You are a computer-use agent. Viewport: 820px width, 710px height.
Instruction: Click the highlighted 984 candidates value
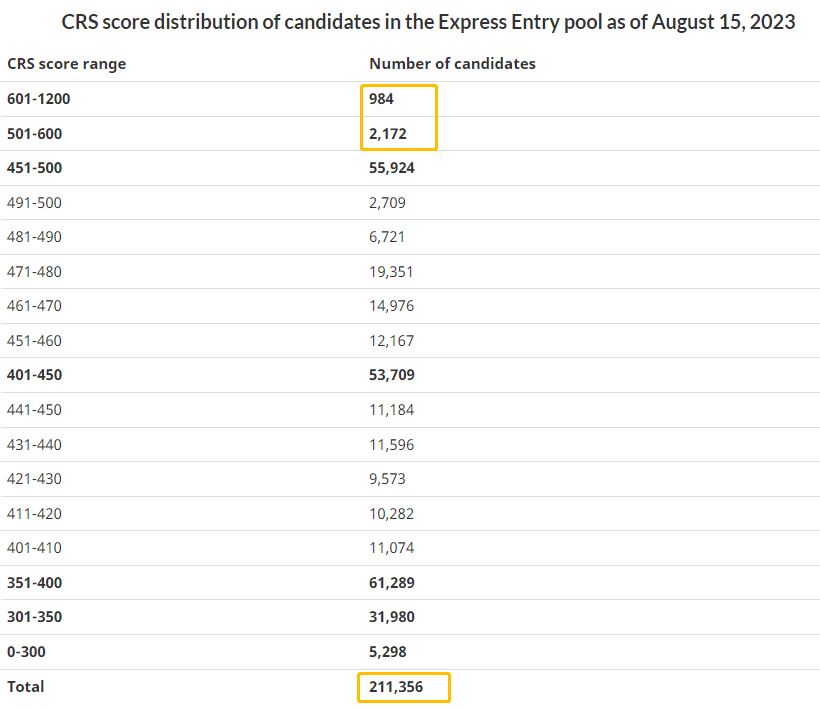[383, 99]
